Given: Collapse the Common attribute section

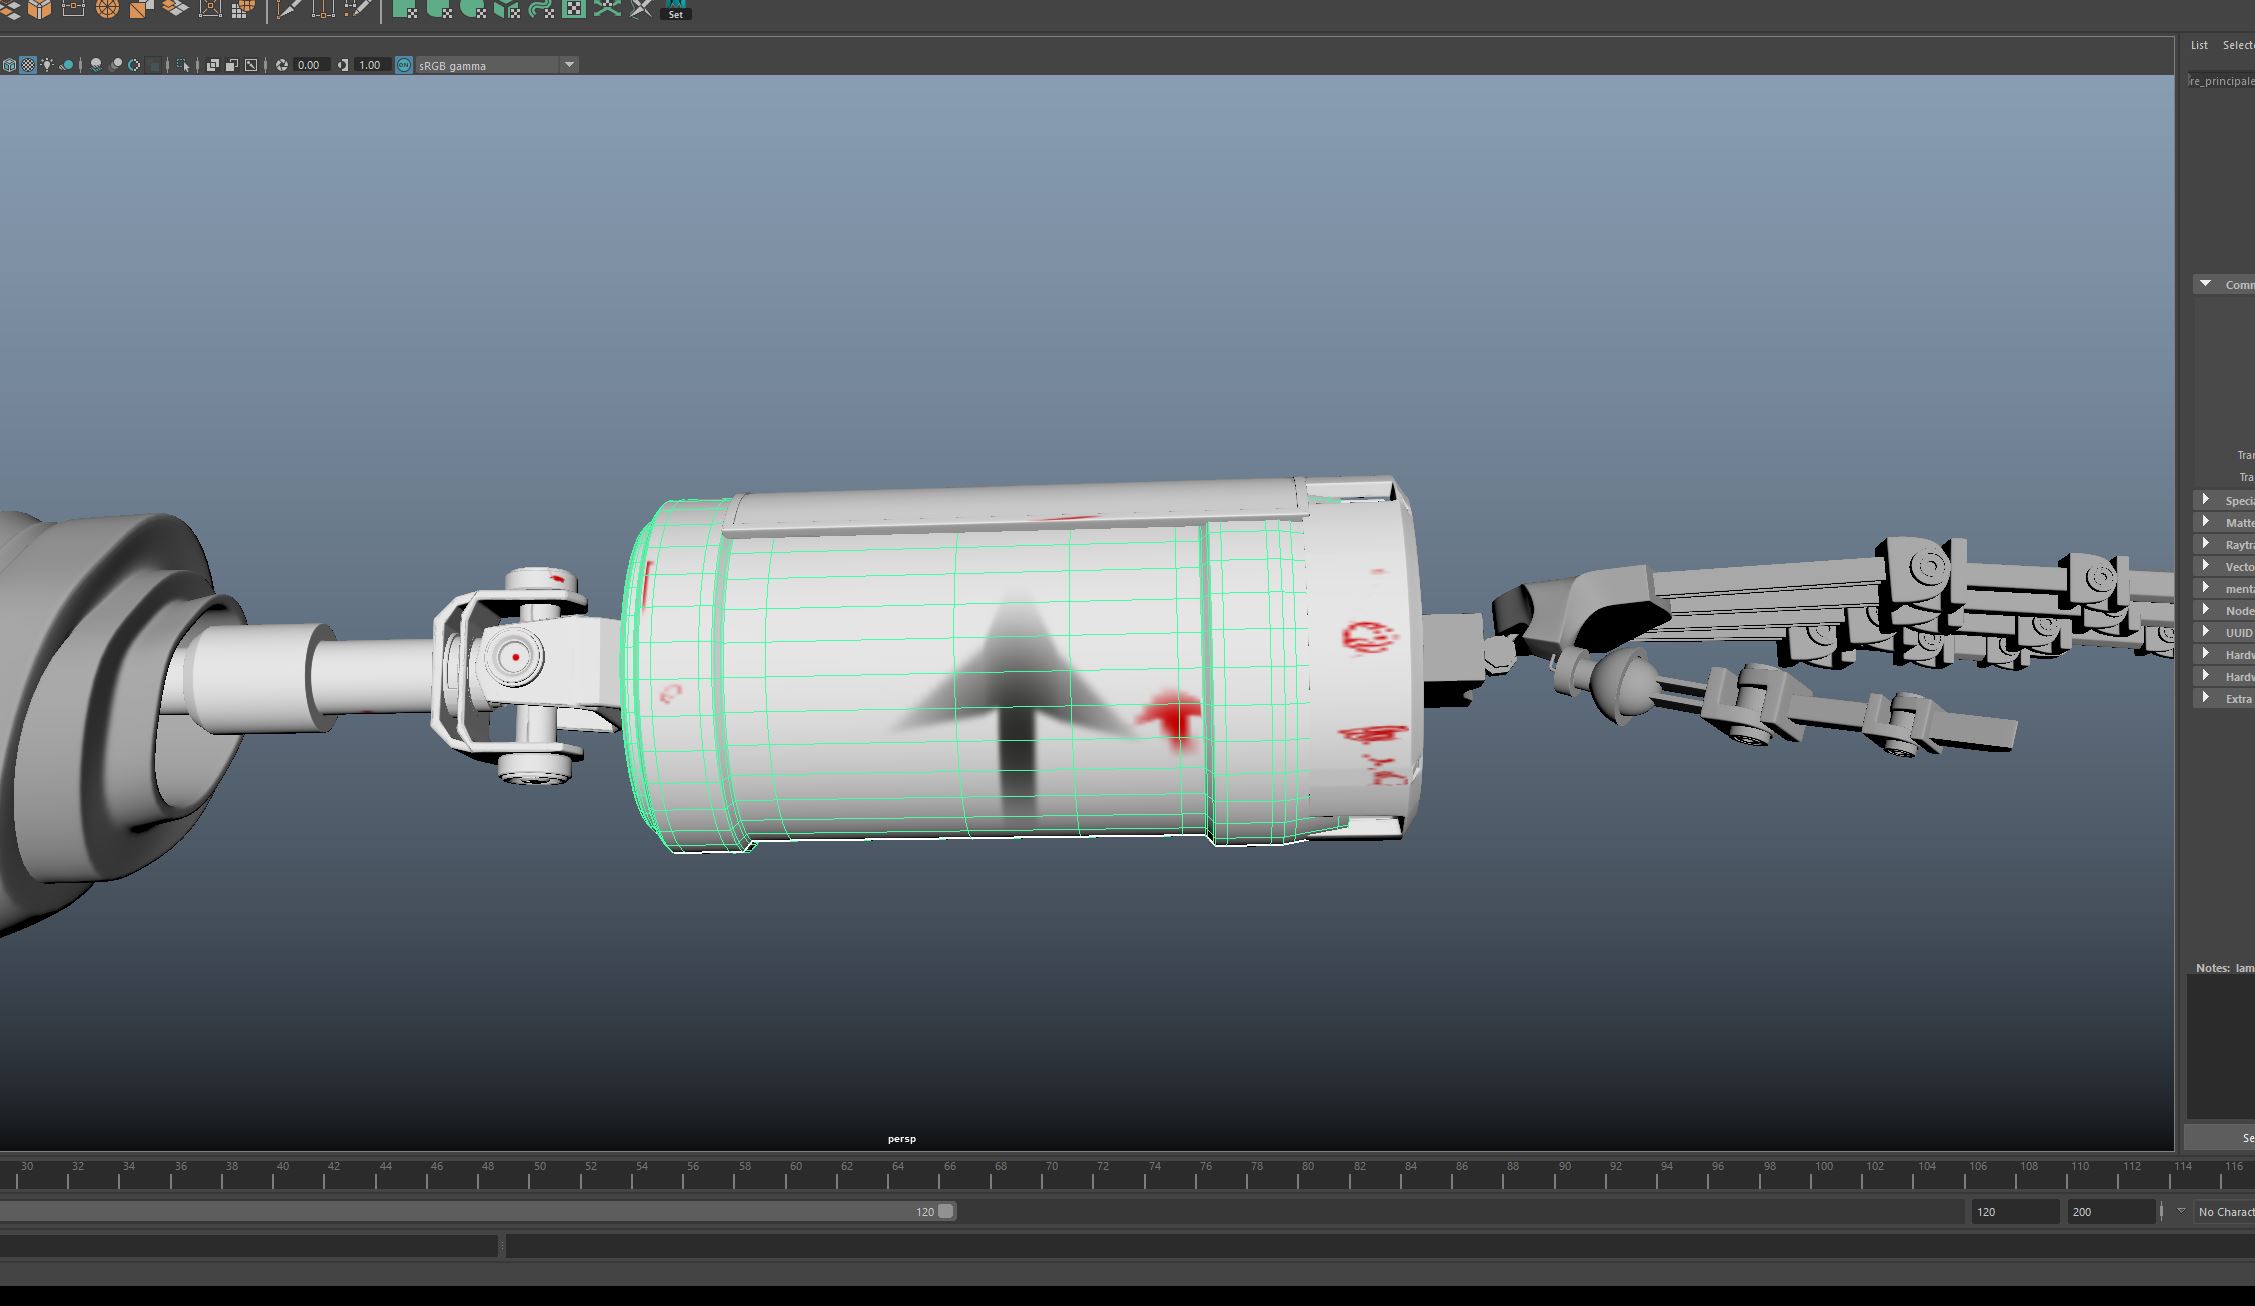Looking at the screenshot, I should click(x=2205, y=284).
